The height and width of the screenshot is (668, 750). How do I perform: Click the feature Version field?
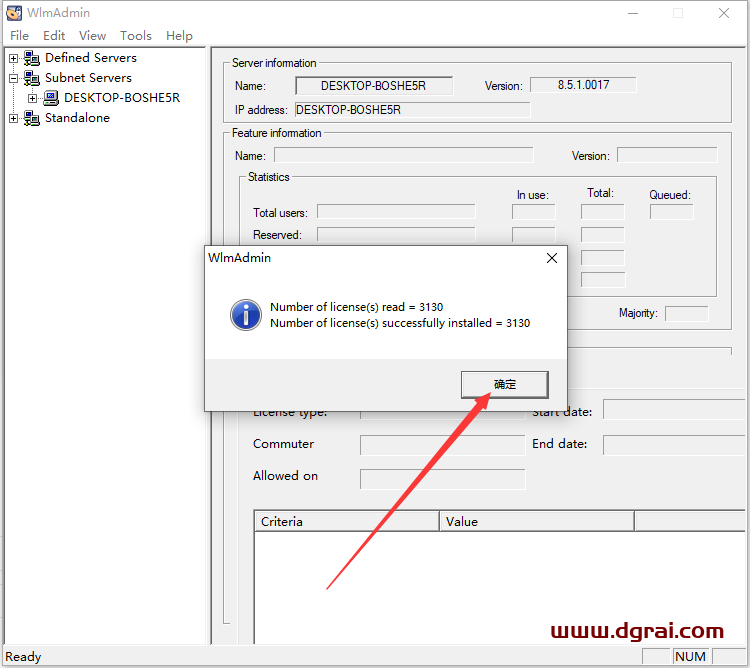click(x=667, y=155)
